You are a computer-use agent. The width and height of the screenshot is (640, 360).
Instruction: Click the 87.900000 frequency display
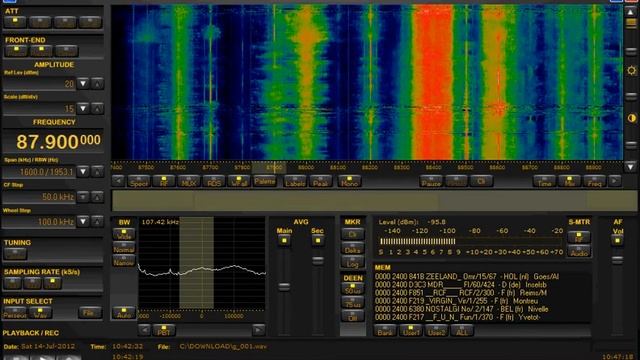(x=53, y=142)
